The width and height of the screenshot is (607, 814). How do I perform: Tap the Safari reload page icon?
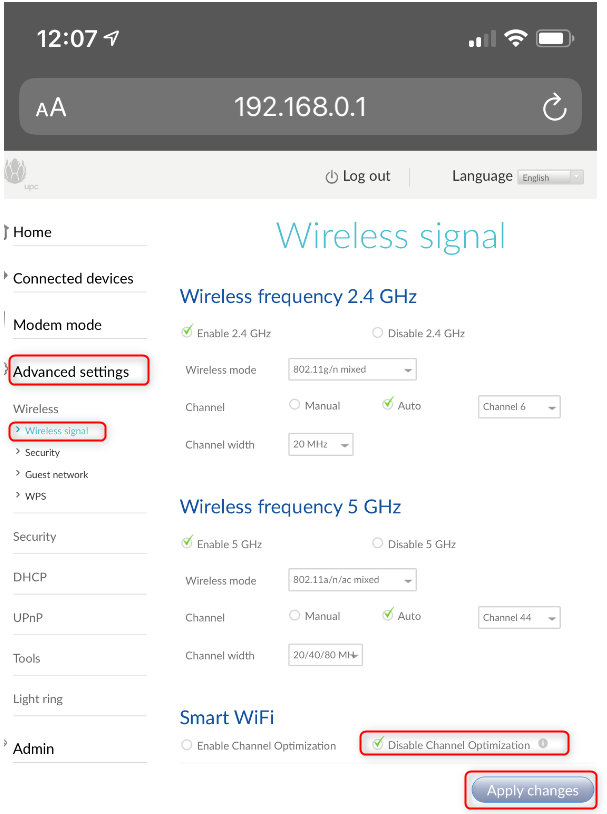[554, 107]
